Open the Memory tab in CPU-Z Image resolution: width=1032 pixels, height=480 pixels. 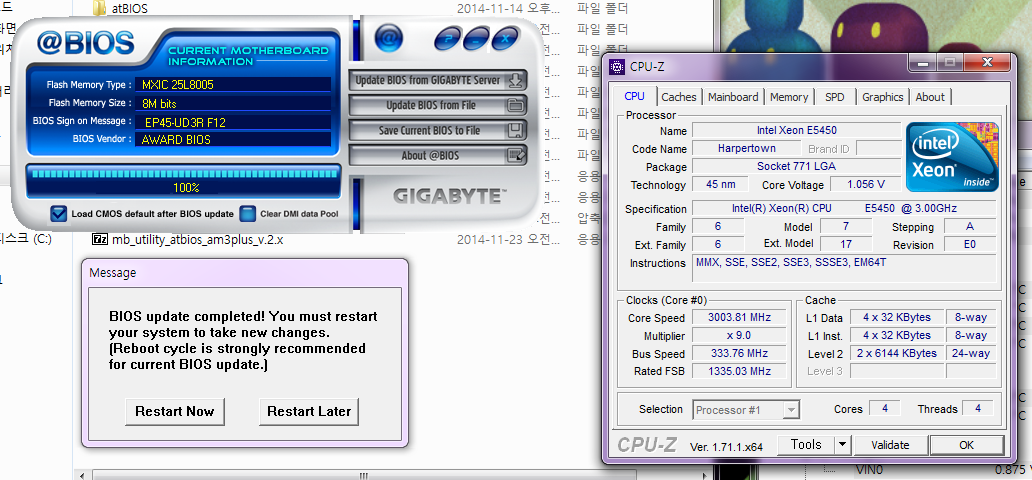pyautogui.click(x=788, y=97)
